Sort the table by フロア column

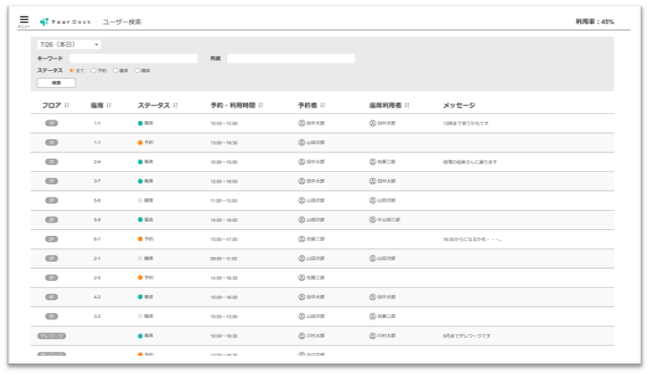[x=67, y=105]
